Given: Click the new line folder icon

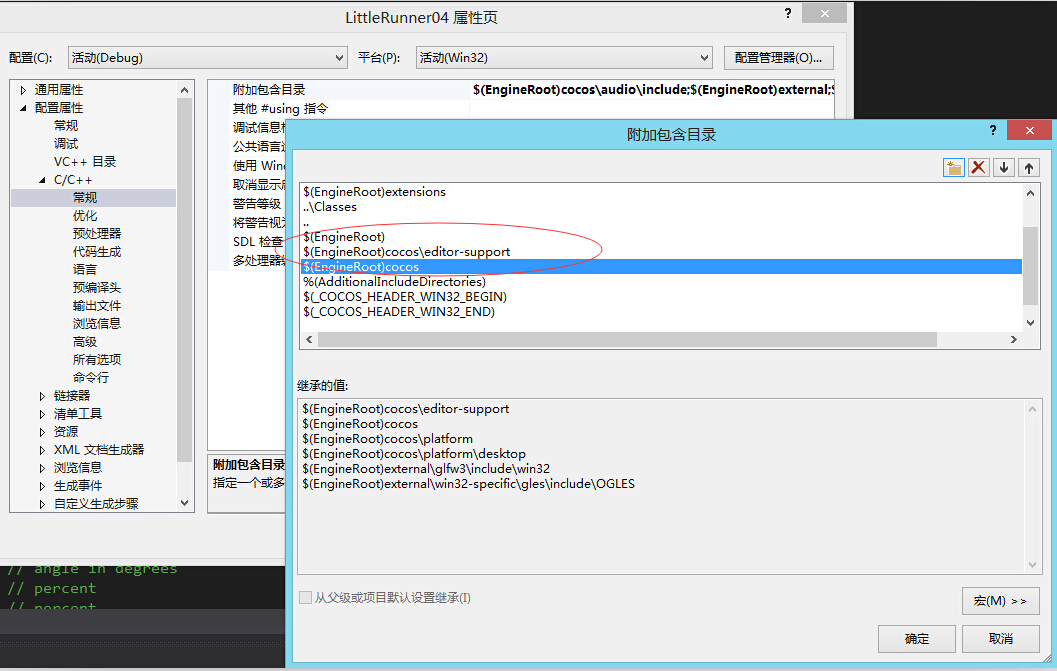Looking at the screenshot, I should (953, 168).
